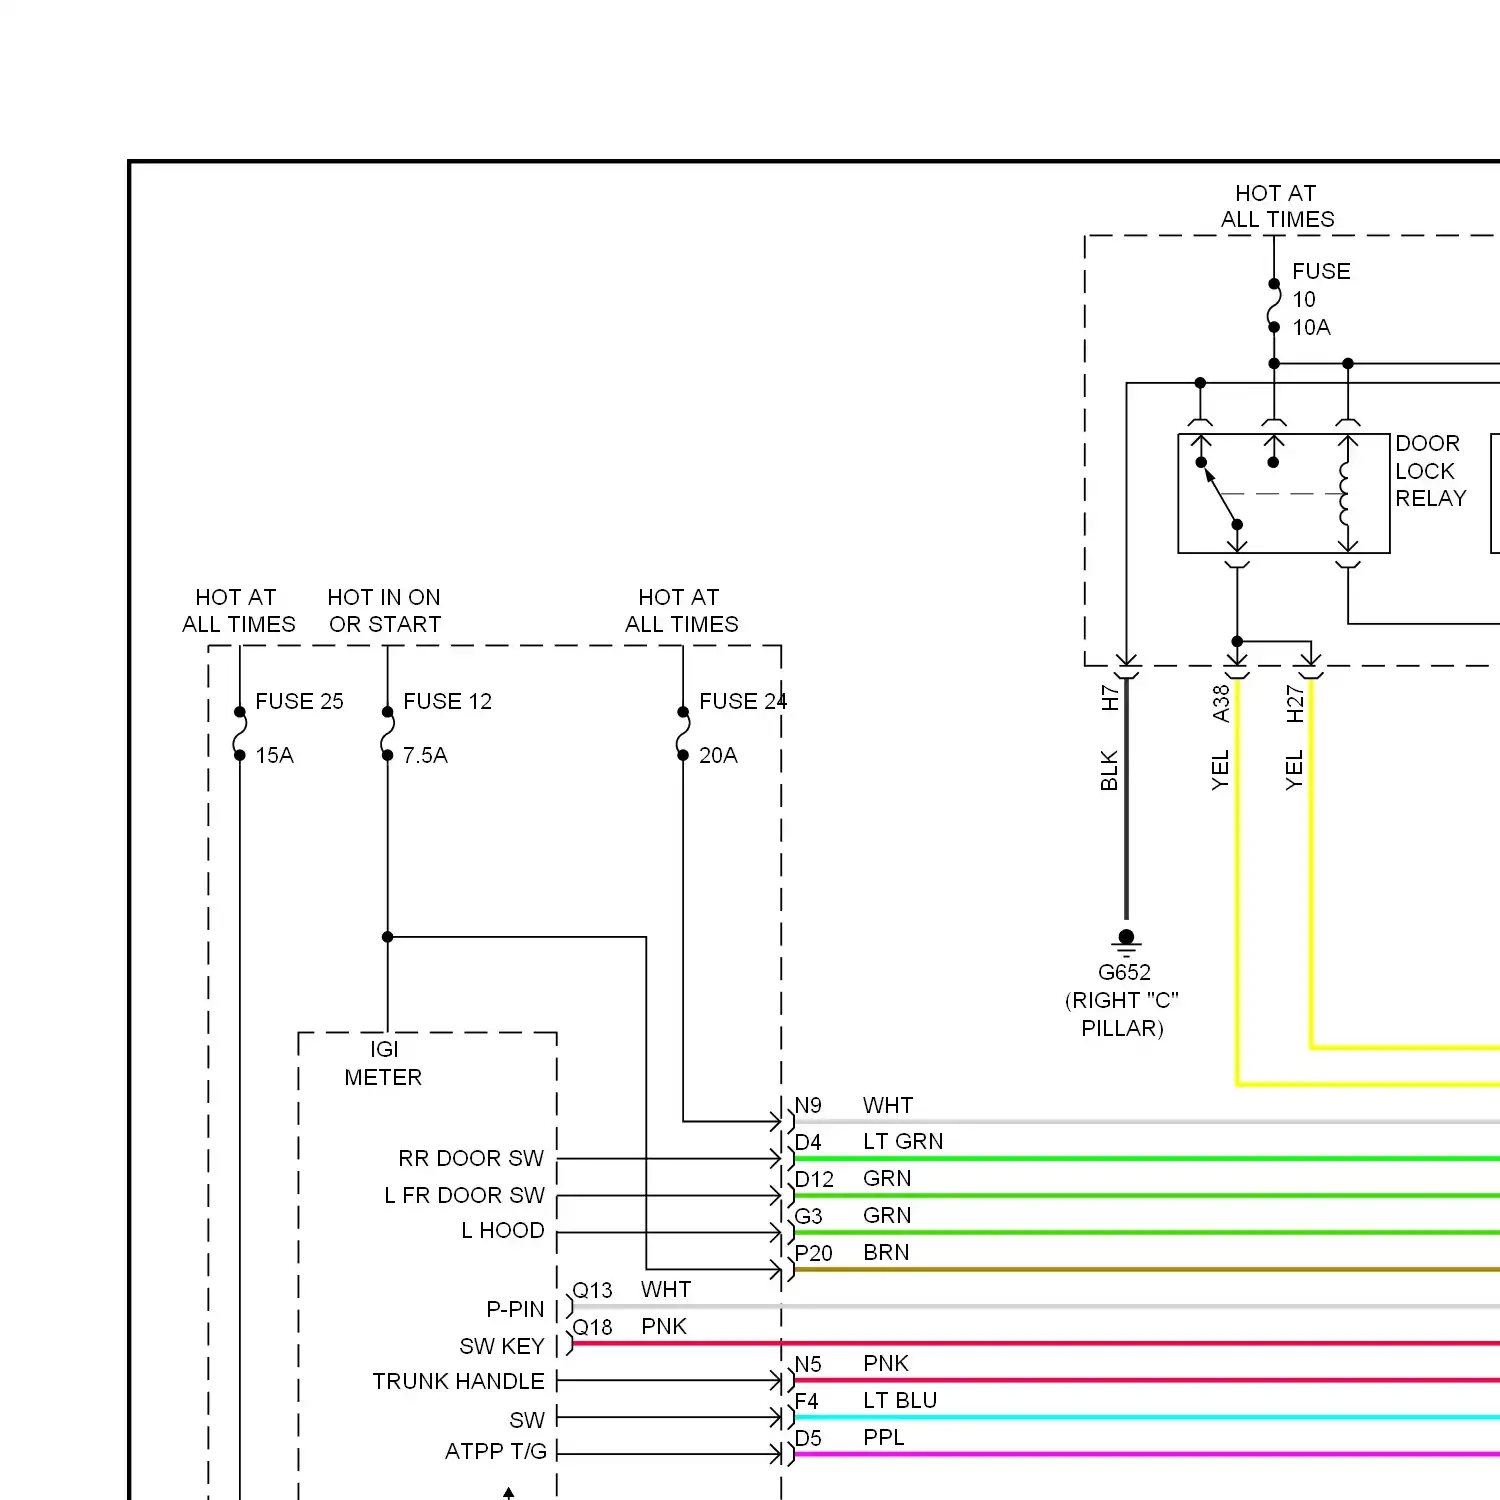Image resolution: width=1500 pixels, height=1500 pixels.
Task: Click the L FR DOOR SW label
Action: click(x=464, y=1195)
